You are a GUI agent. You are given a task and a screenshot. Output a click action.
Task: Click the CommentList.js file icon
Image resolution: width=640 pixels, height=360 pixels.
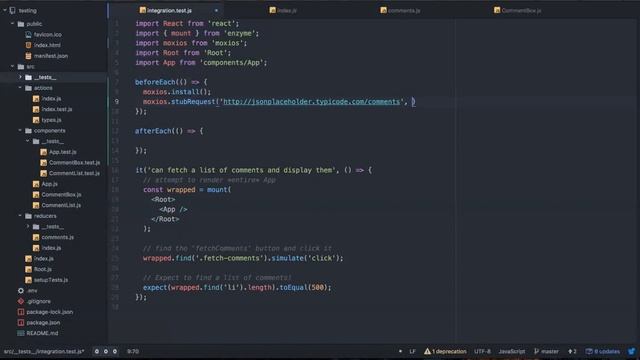click(x=36, y=205)
